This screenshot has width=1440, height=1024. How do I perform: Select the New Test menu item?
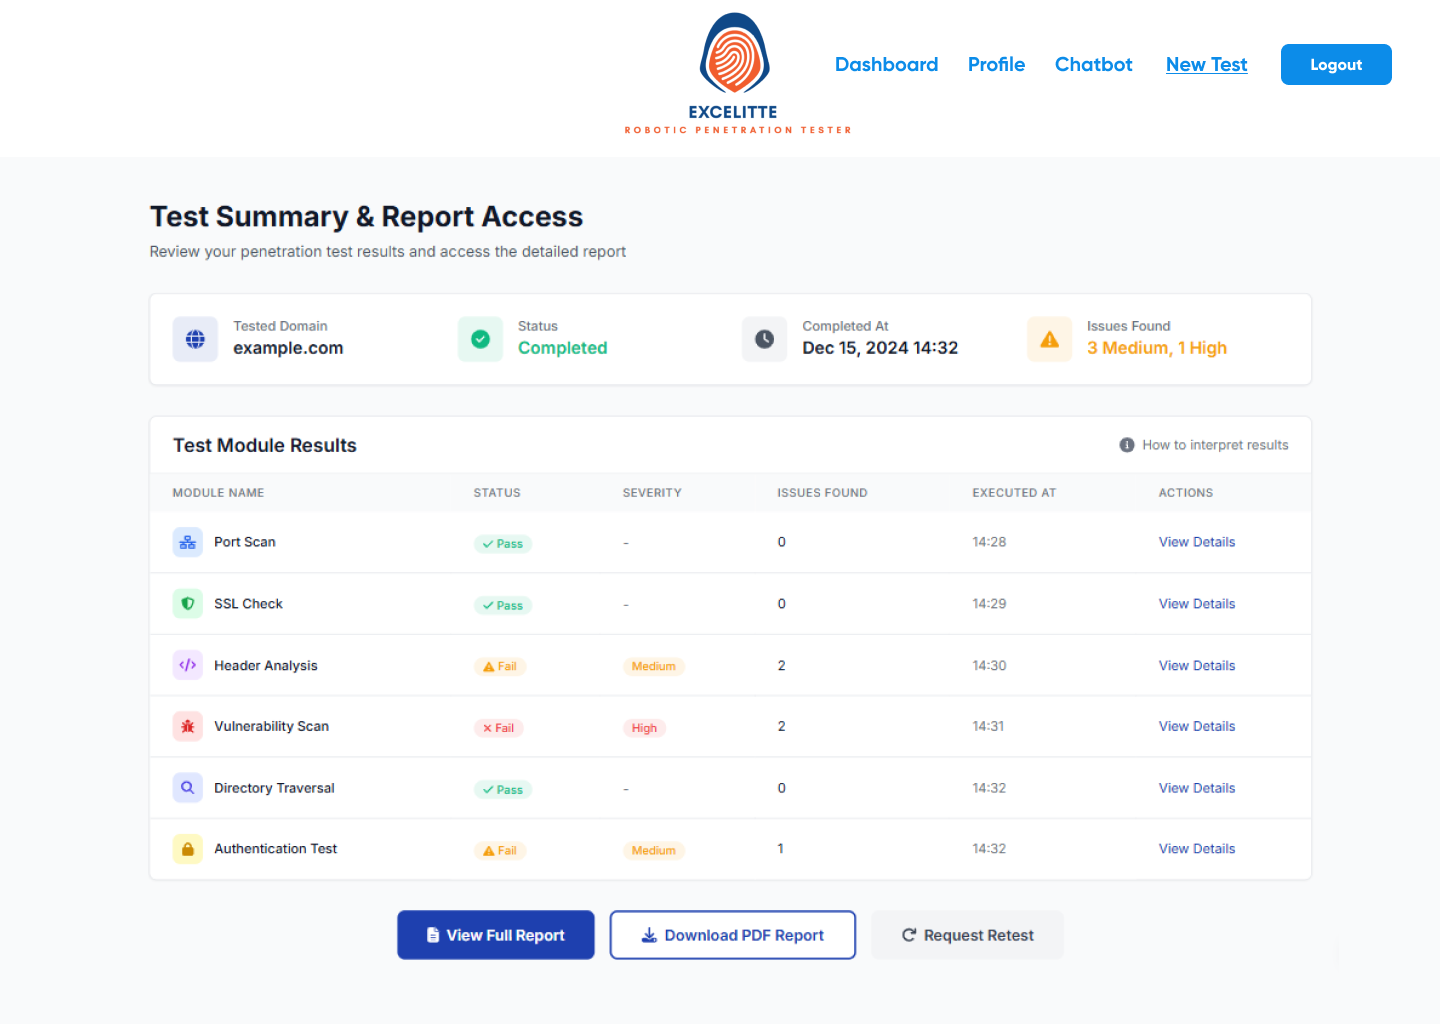(1206, 64)
